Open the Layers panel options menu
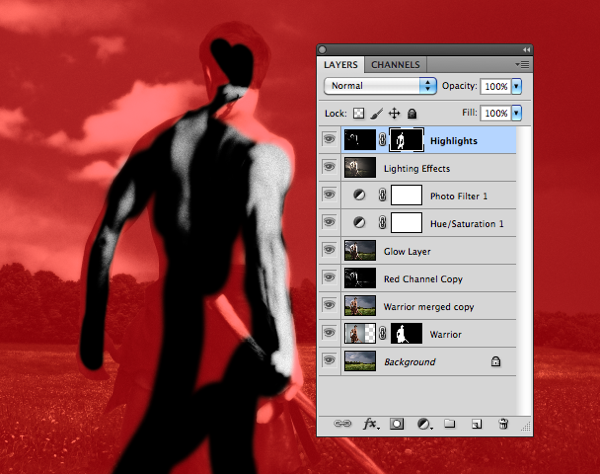Viewport: 600px width, 474px height. (x=522, y=65)
